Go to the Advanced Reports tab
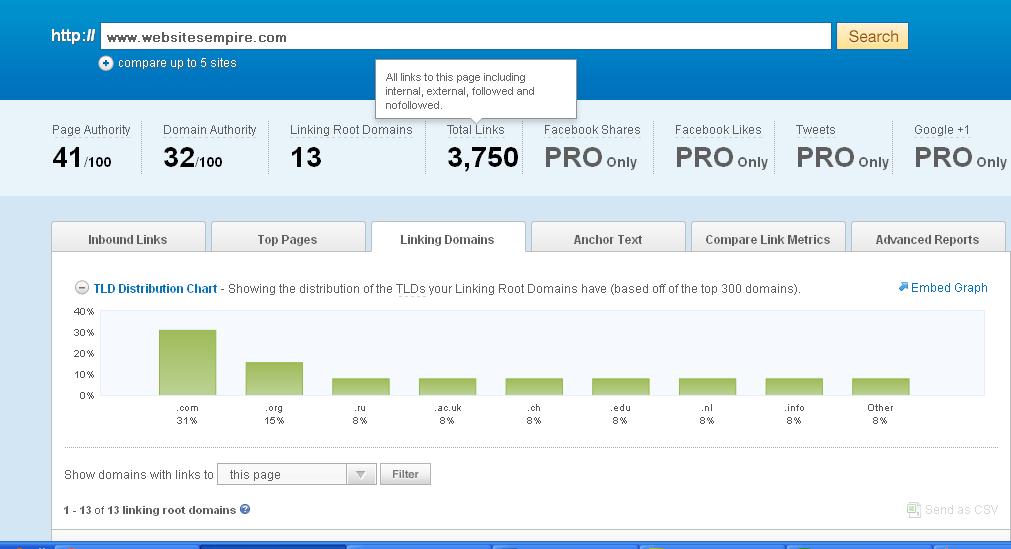1011x549 pixels. [927, 239]
